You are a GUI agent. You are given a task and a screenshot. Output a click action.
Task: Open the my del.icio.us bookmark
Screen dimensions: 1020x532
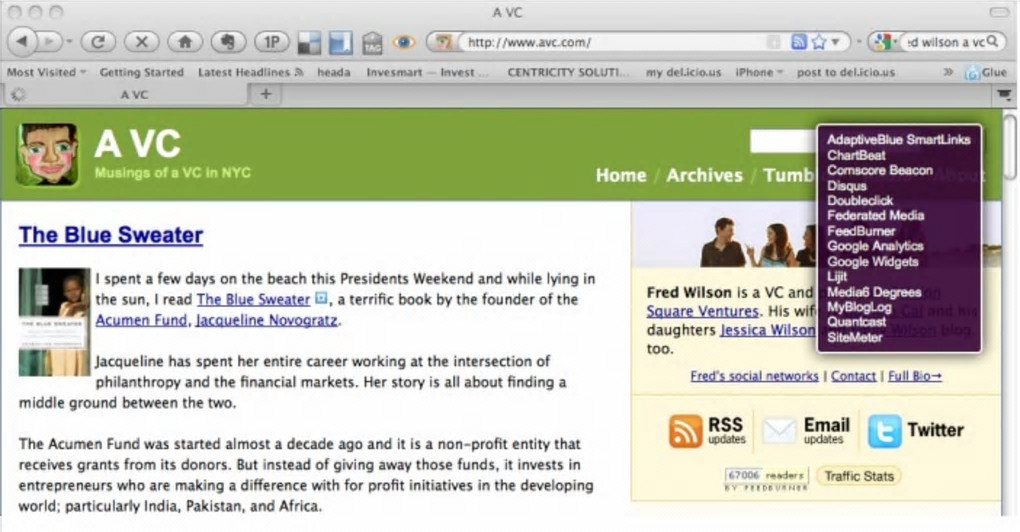[x=683, y=72]
